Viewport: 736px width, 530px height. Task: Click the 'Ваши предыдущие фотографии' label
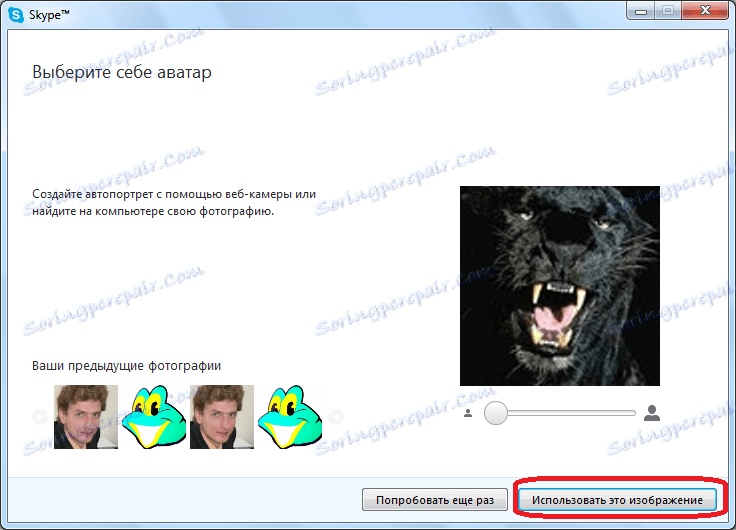tap(126, 365)
